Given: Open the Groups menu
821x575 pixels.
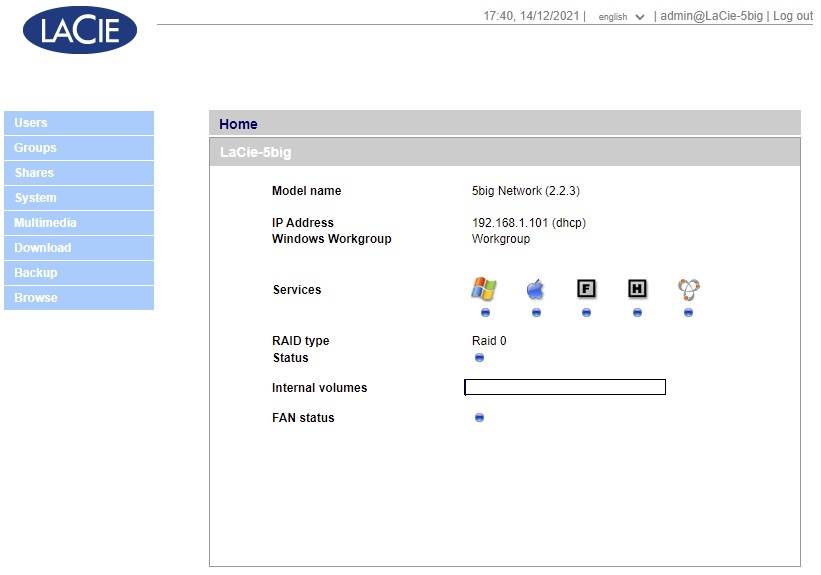Looking at the screenshot, I should [79, 148].
